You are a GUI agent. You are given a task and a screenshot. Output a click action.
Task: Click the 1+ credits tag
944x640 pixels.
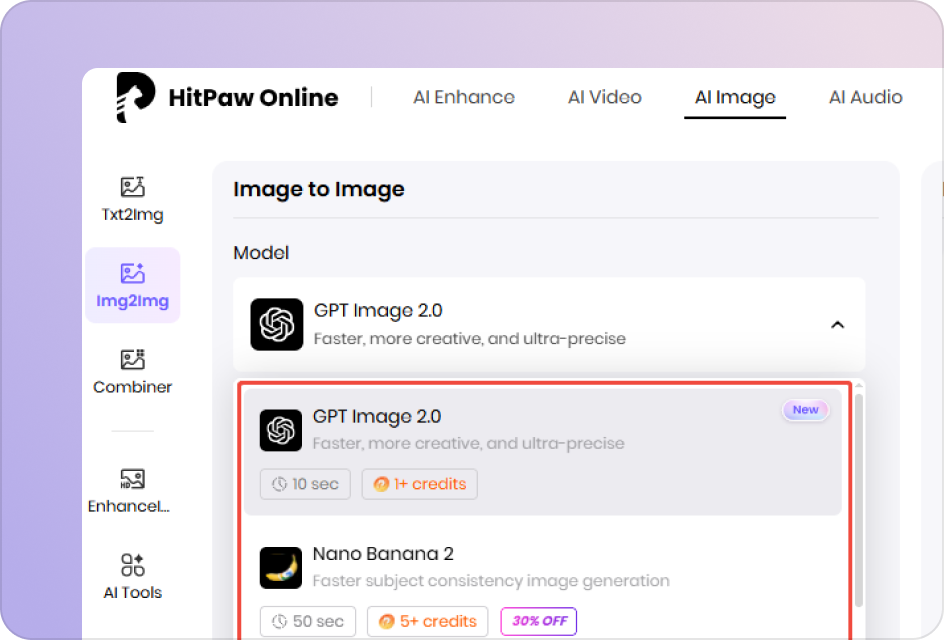click(420, 484)
